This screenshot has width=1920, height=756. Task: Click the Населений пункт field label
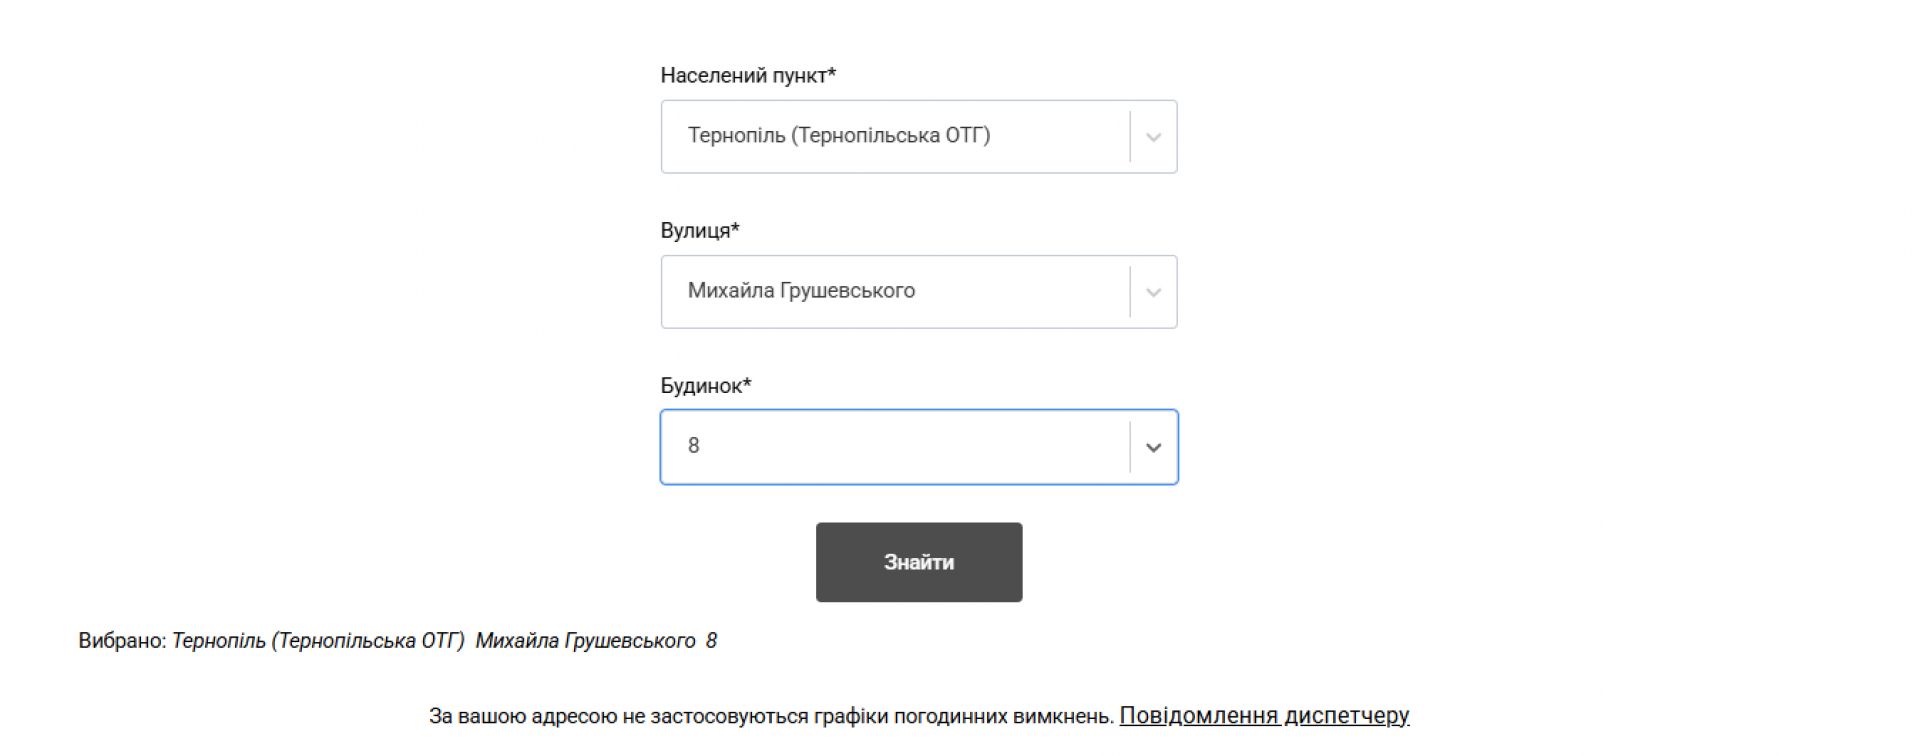[743, 75]
